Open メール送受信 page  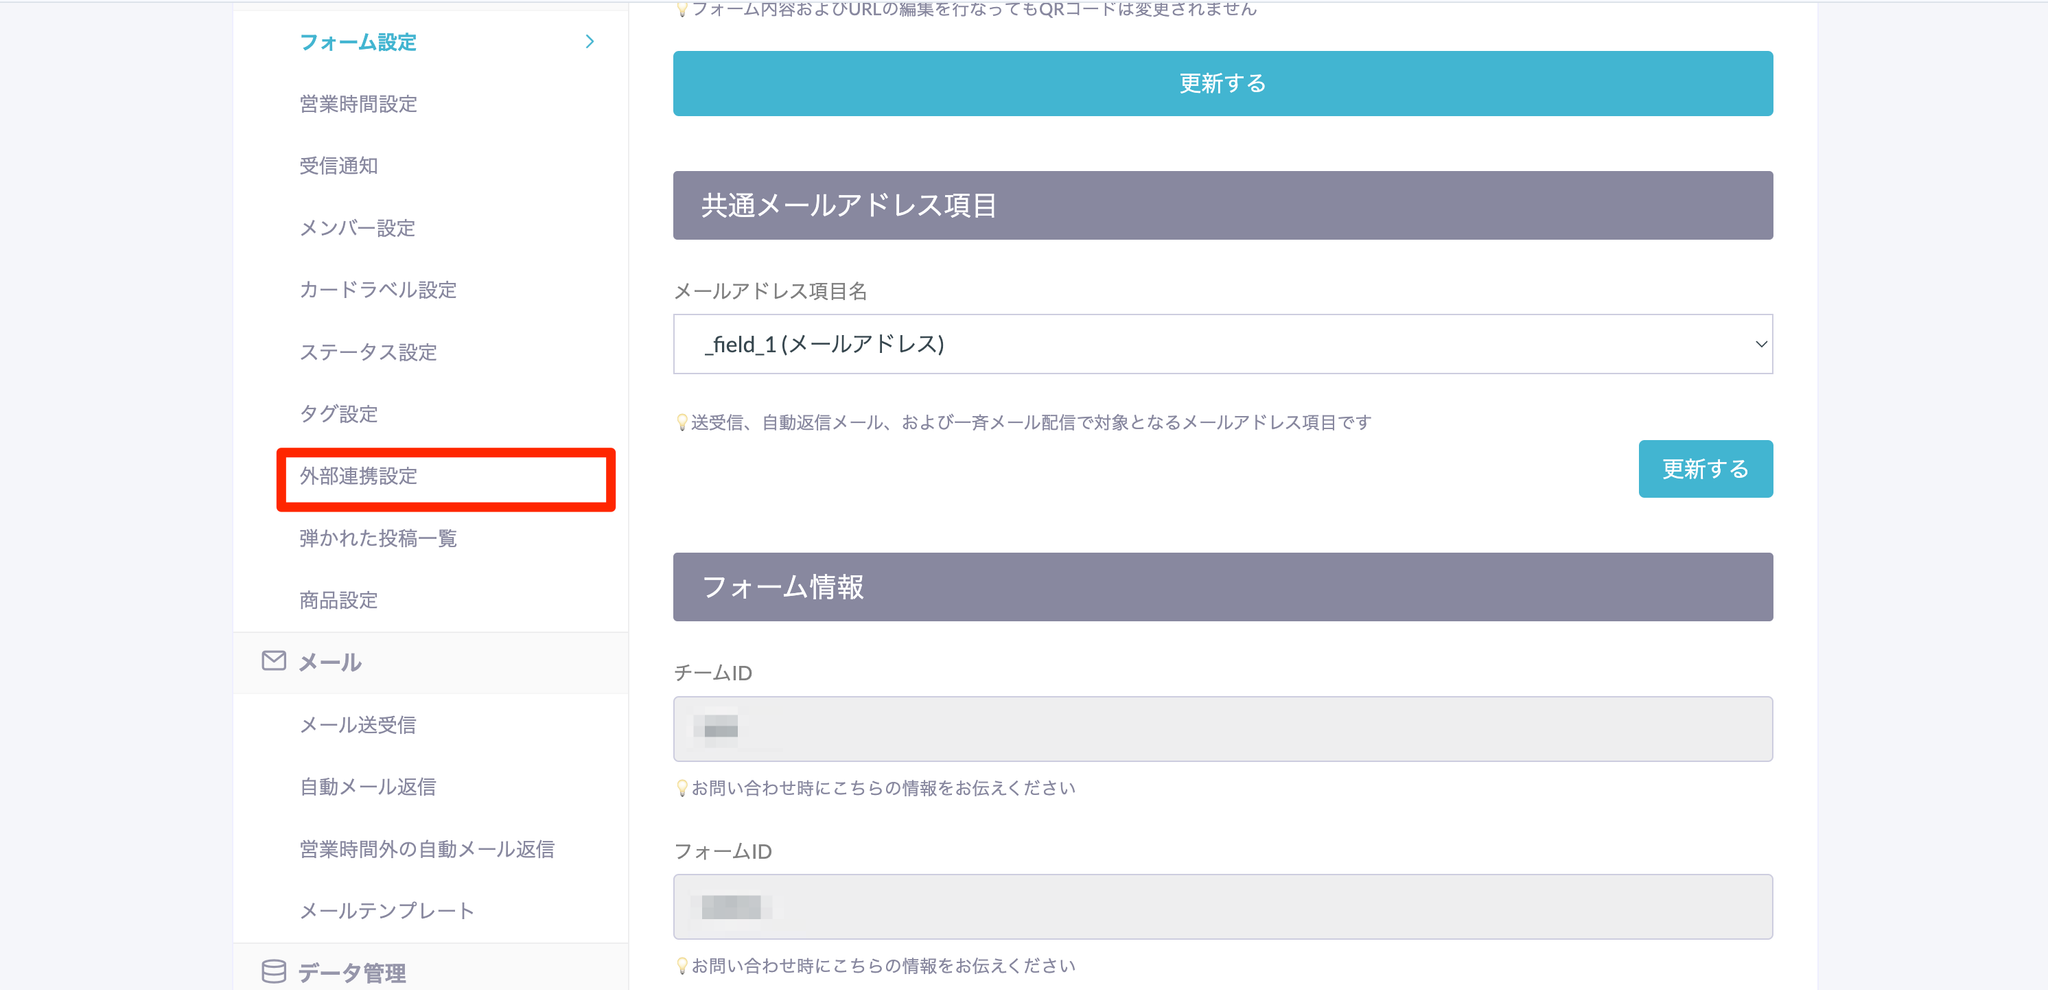358,725
